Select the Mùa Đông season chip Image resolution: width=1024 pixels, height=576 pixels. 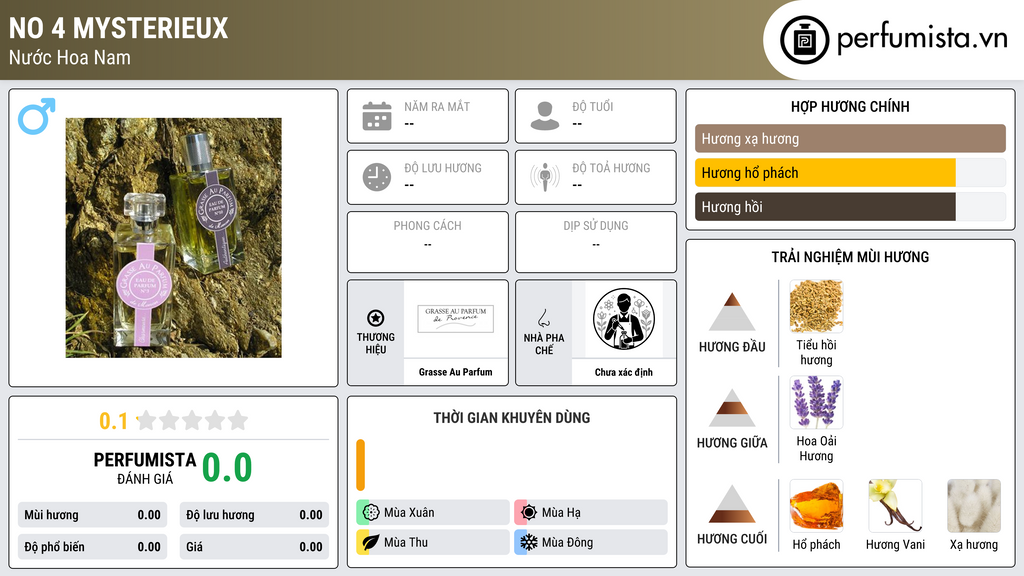(x=591, y=542)
